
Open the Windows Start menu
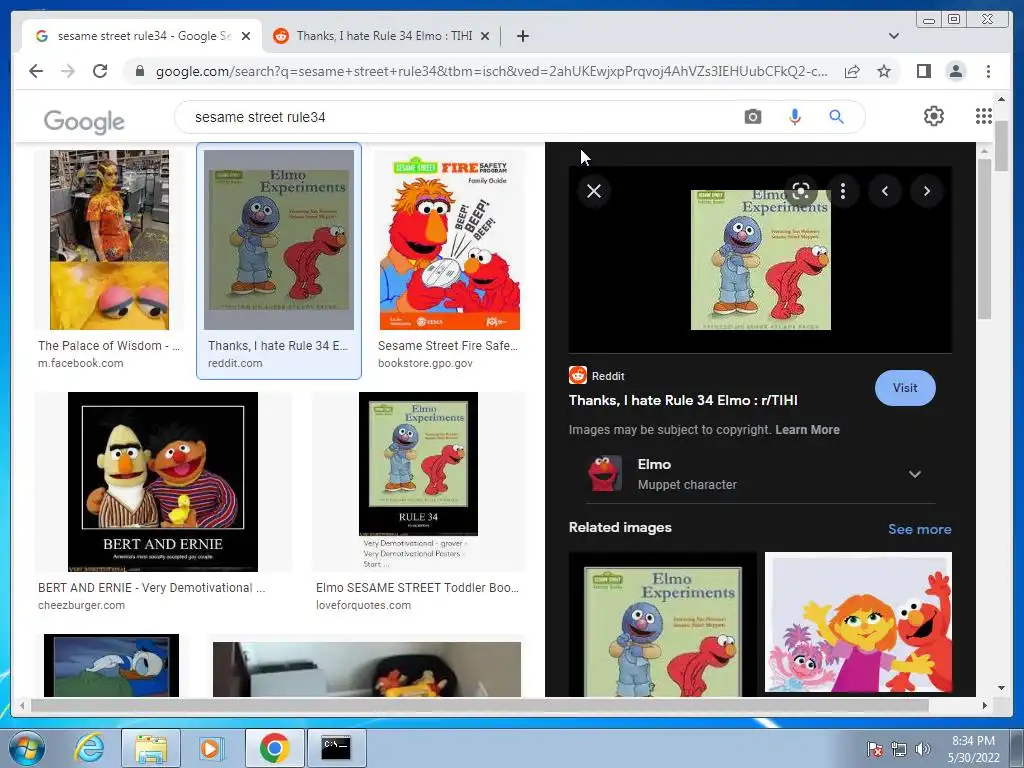pyautogui.click(x=26, y=748)
